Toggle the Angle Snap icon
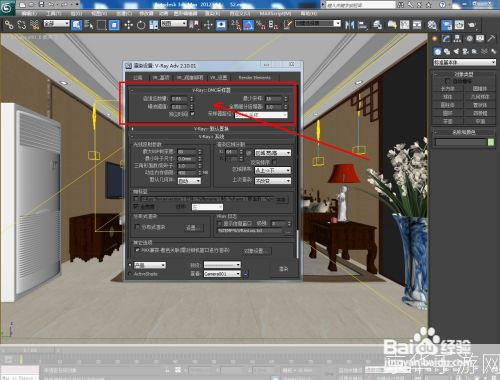Screen dimensions: 500x380 [248, 25]
